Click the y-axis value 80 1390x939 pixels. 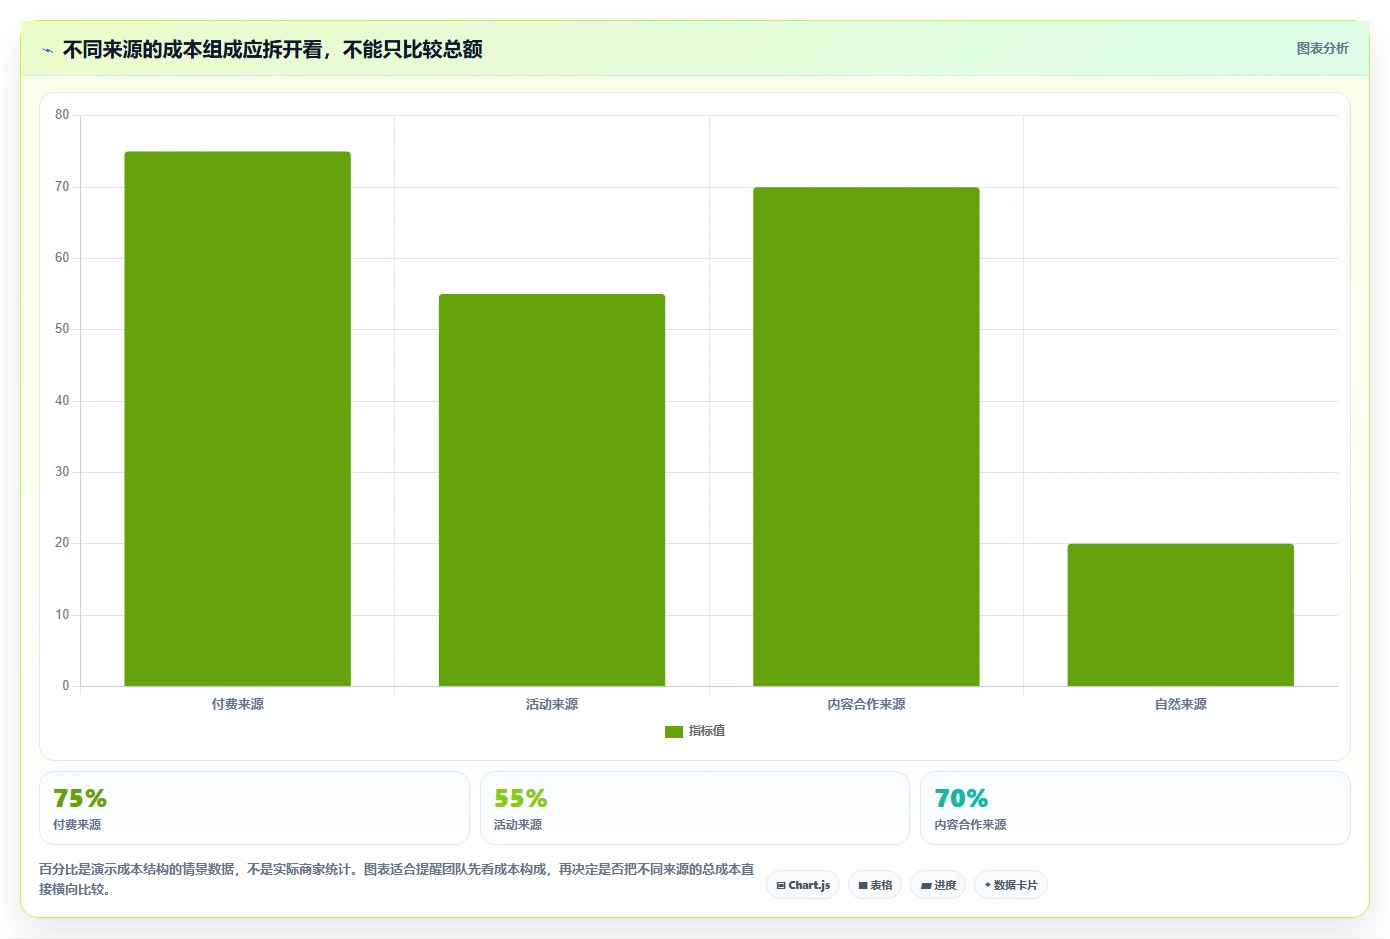[62, 115]
